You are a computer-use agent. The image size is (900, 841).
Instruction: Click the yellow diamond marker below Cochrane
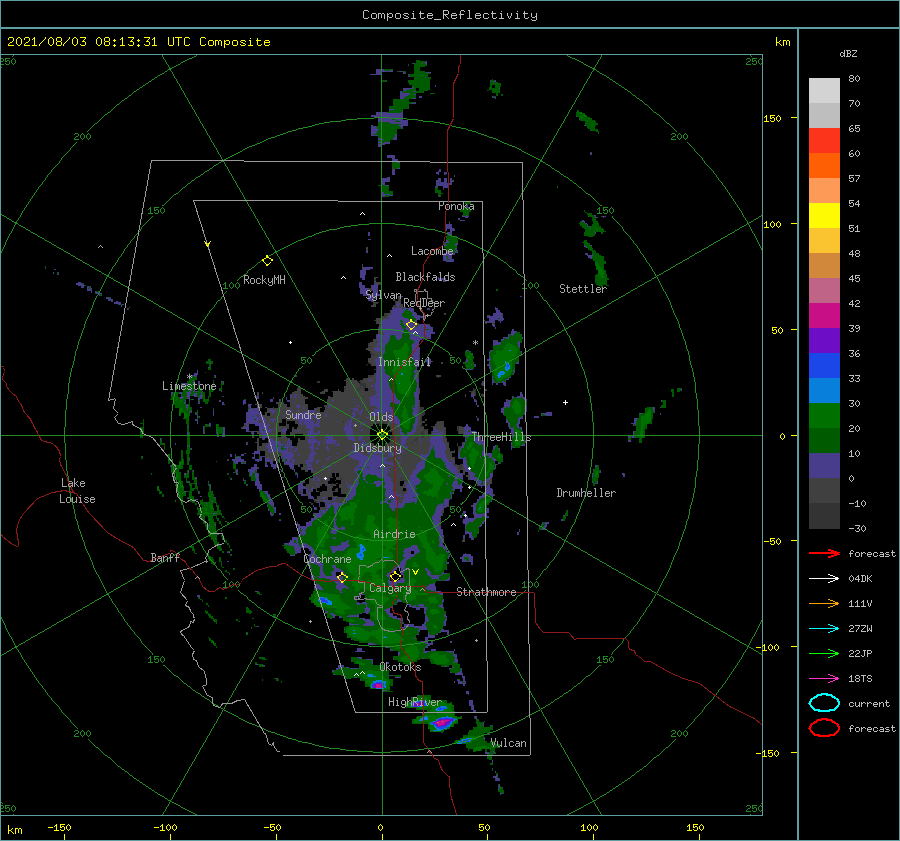pos(342,577)
